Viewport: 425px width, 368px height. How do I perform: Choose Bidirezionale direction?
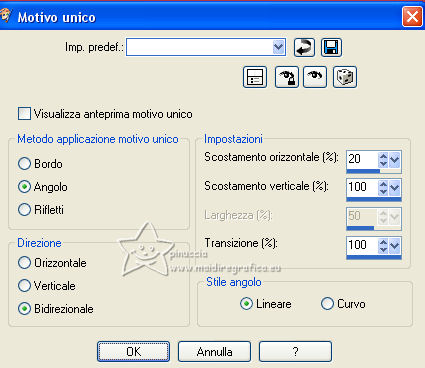tap(24, 309)
